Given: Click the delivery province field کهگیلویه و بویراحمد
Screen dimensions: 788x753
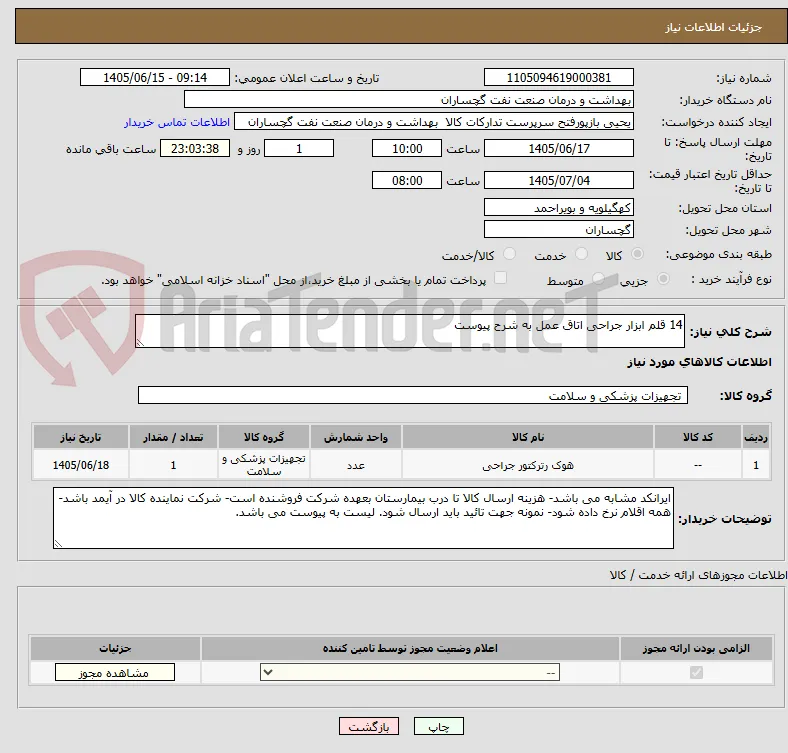Looking at the screenshot, I should point(559,207).
